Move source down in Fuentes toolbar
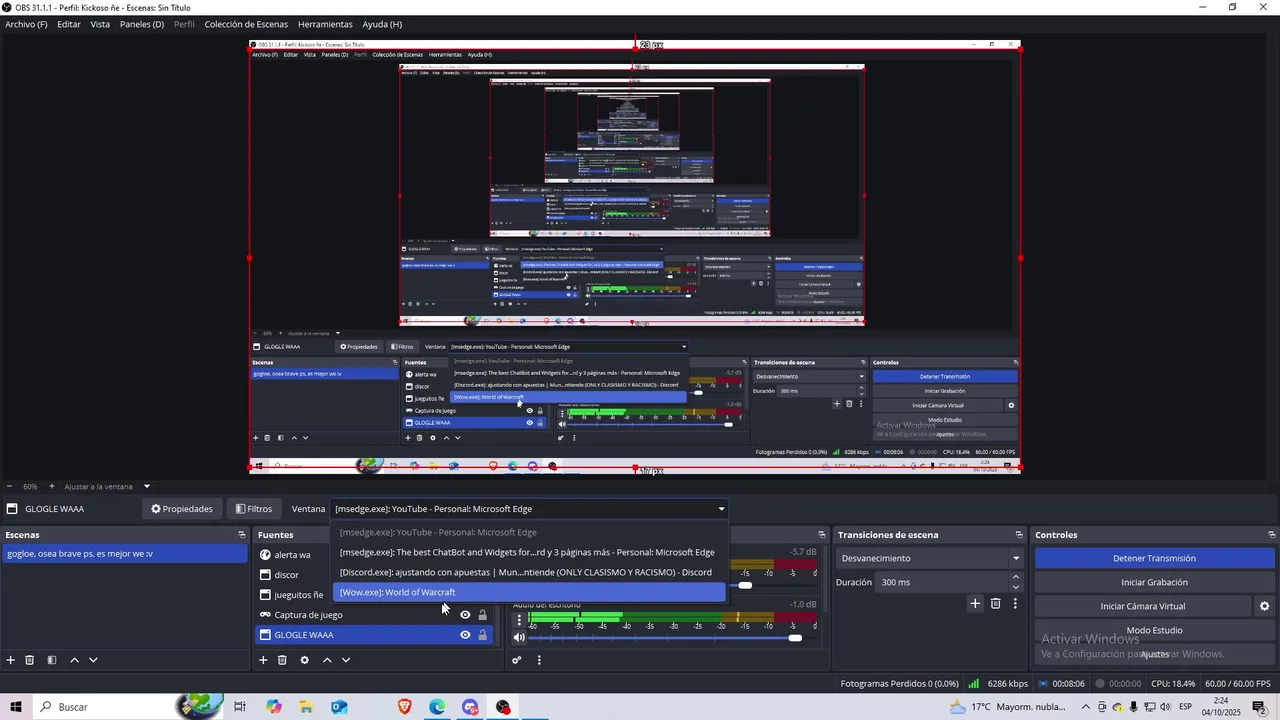This screenshot has width=1280, height=720. [x=346, y=660]
